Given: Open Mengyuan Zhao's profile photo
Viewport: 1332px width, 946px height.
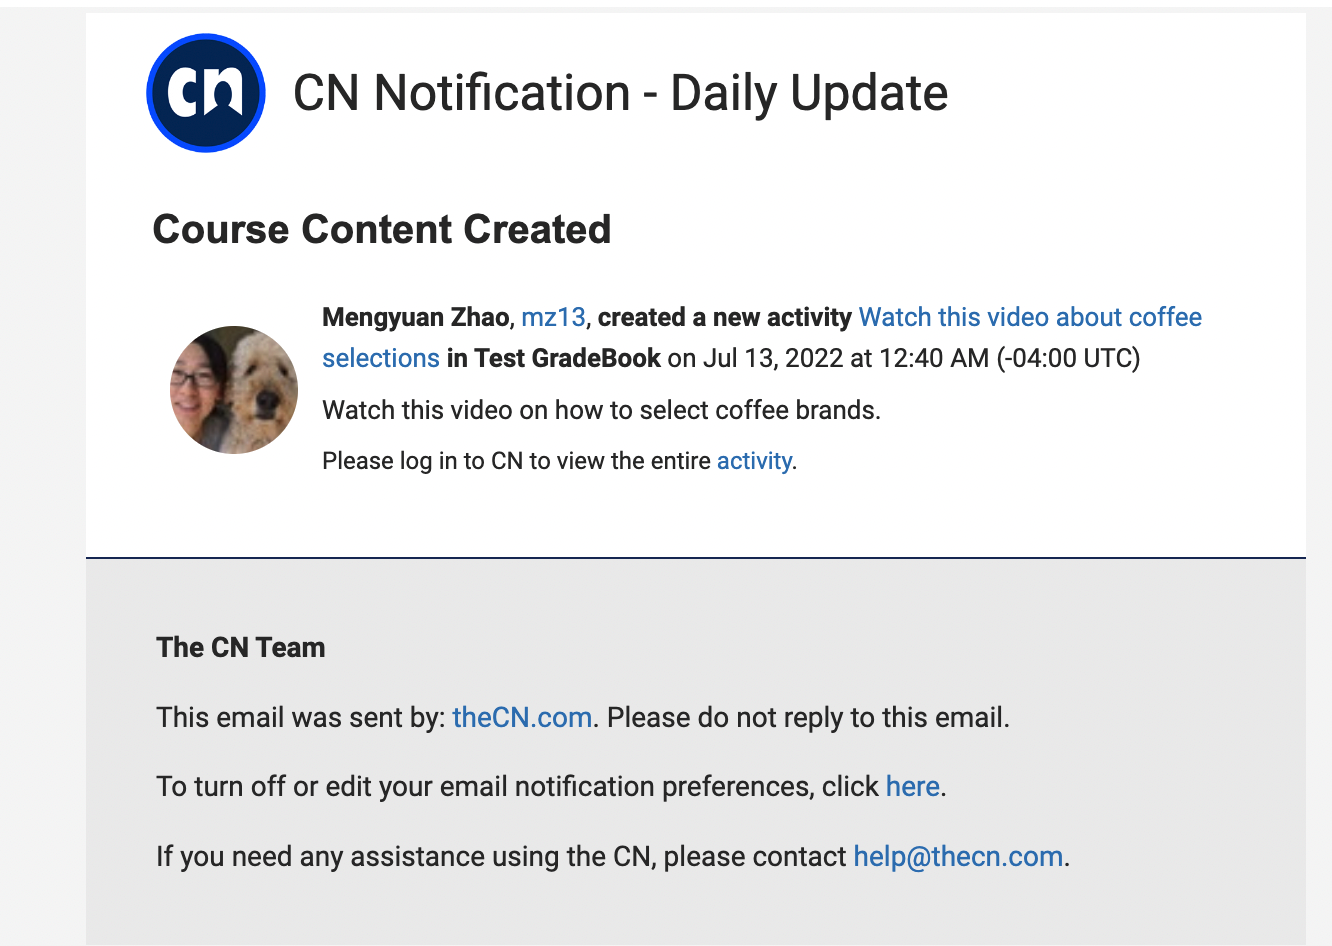Looking at the screenshot, I should (234, 390).
